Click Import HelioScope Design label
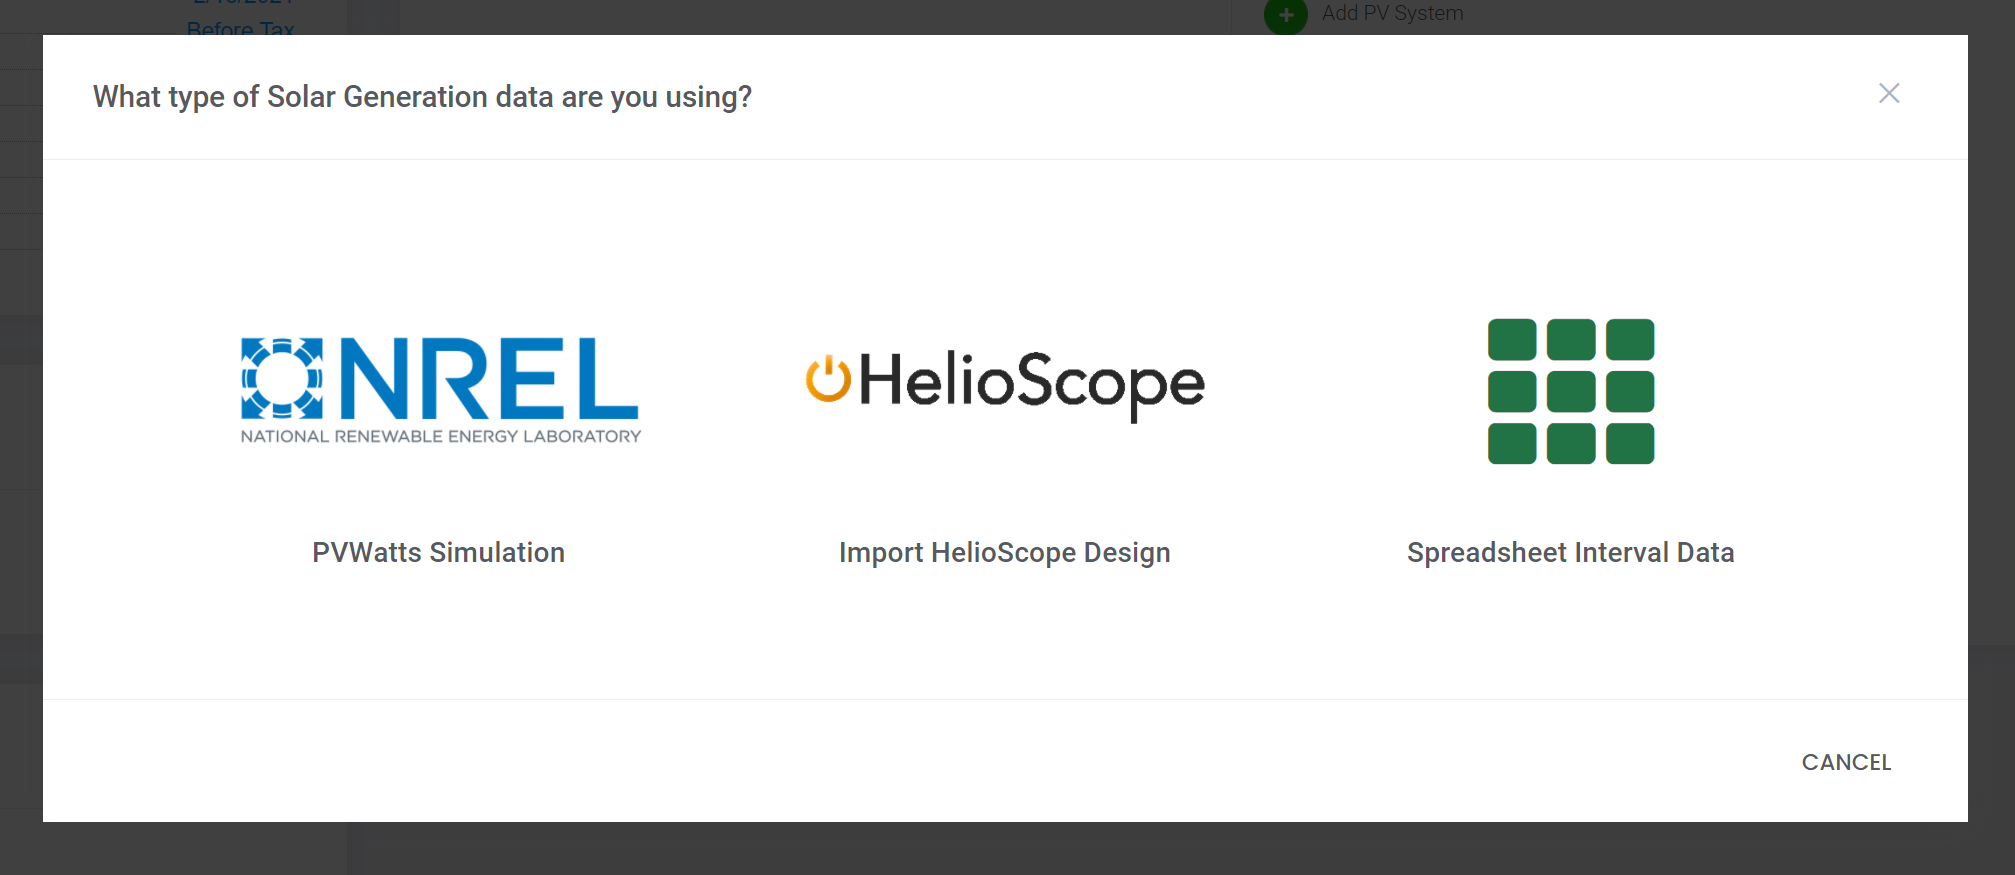The width and height of the screenshot is (2015, 875). pyautogui.click(x=1004, y=553)
